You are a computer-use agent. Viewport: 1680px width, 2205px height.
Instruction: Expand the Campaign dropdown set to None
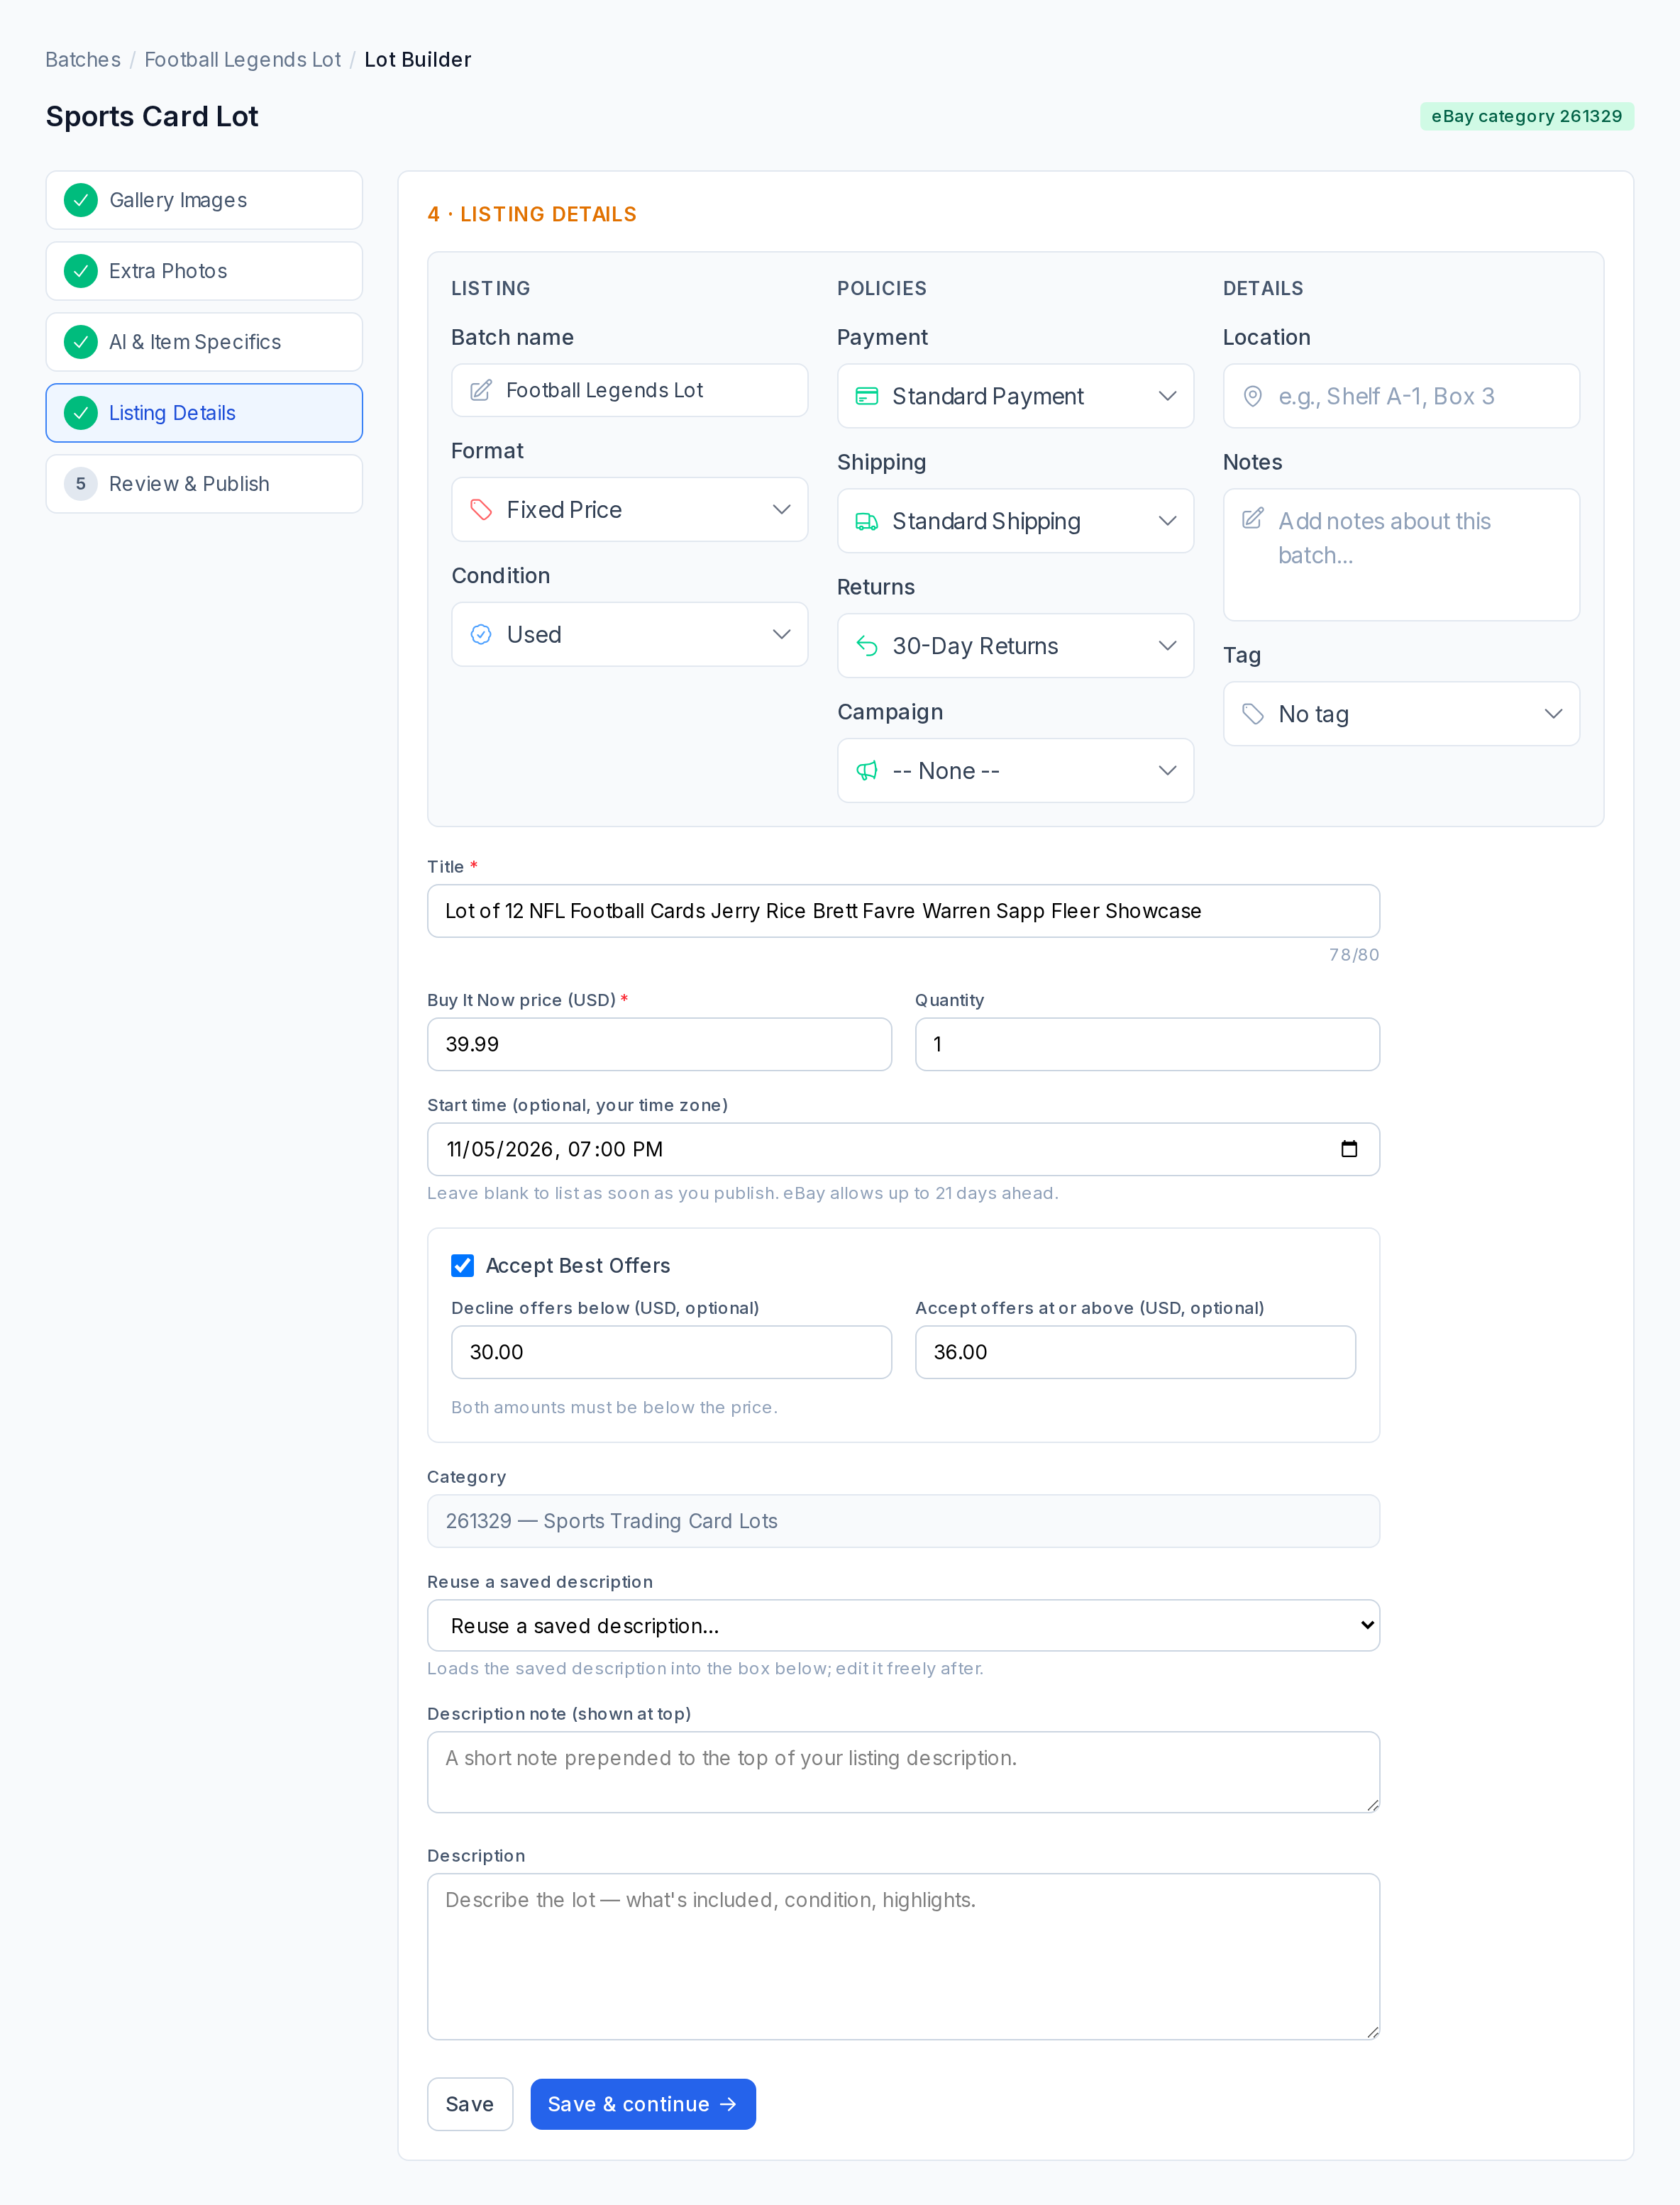[1016, 771]
